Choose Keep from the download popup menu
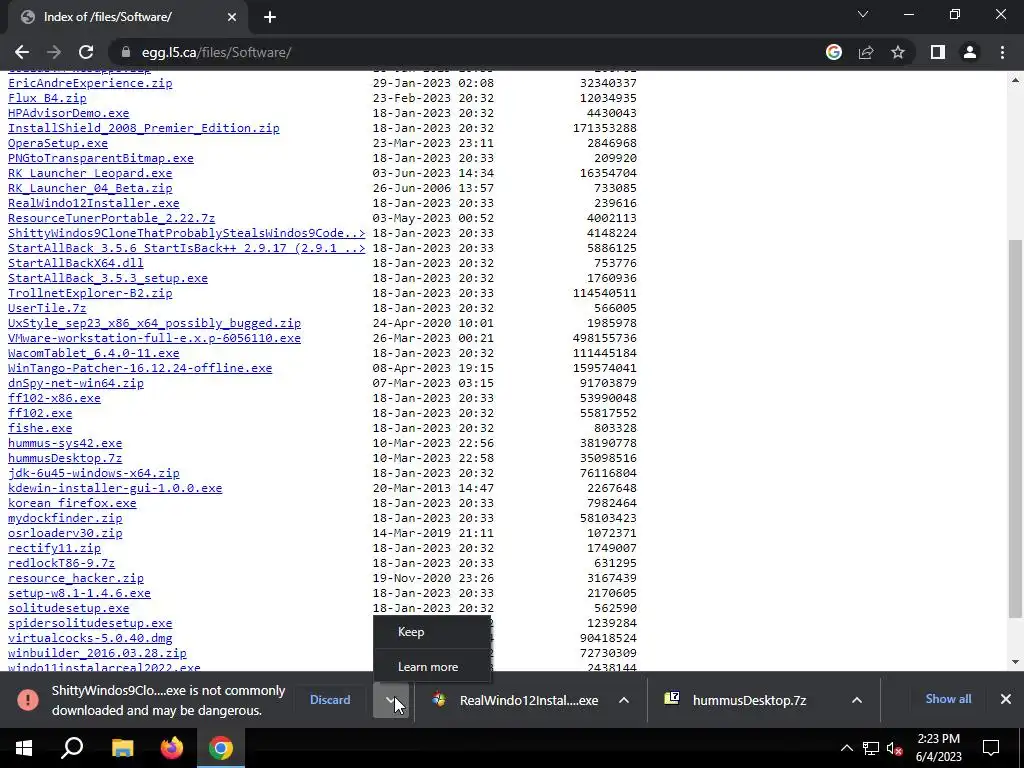 pos(432,632)
